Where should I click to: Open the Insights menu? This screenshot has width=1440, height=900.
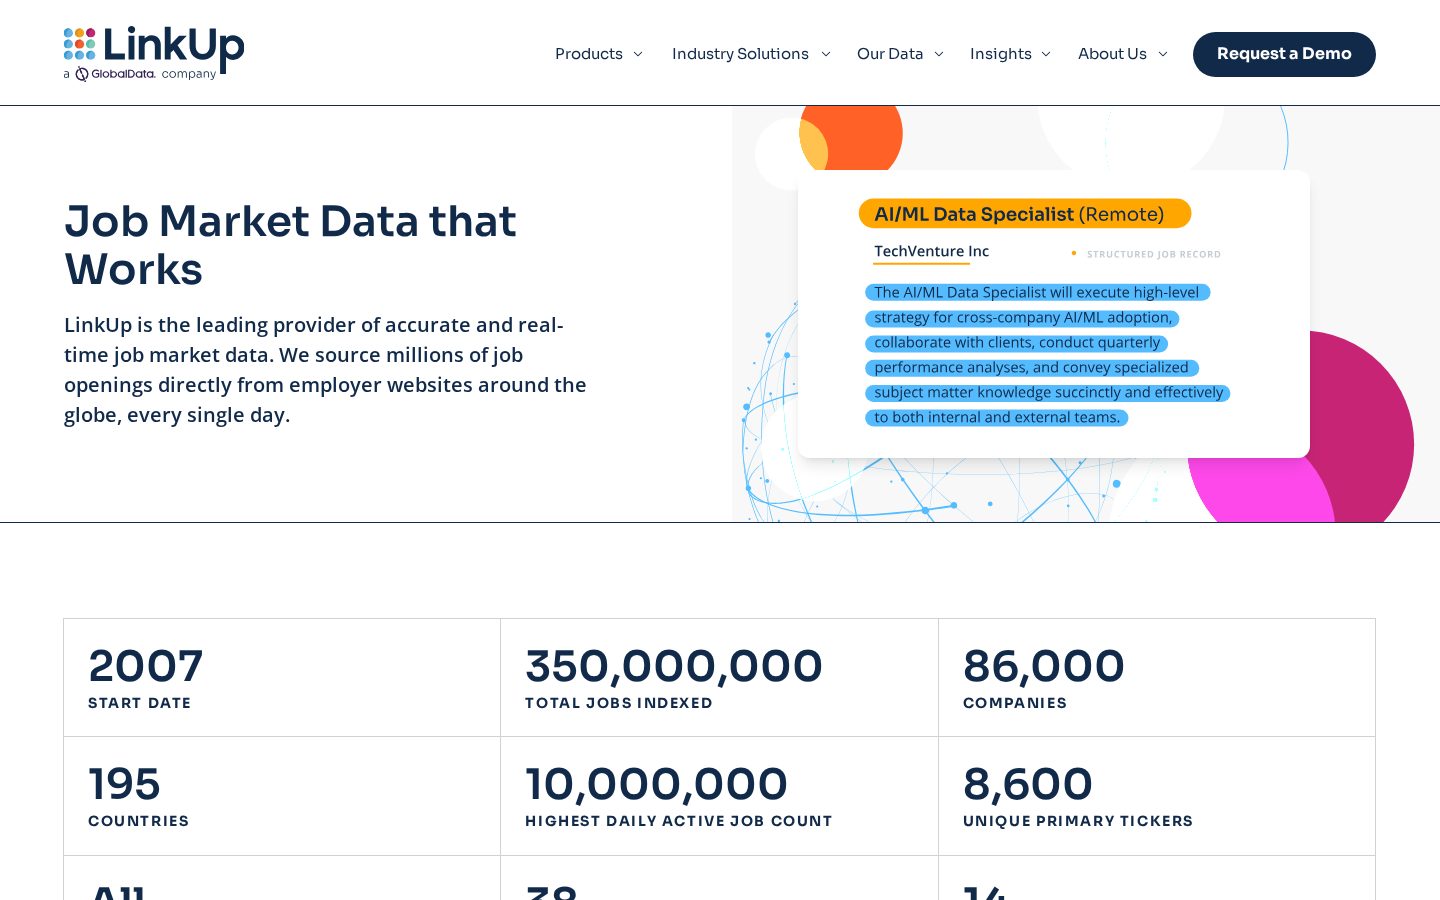point(1001,54)
